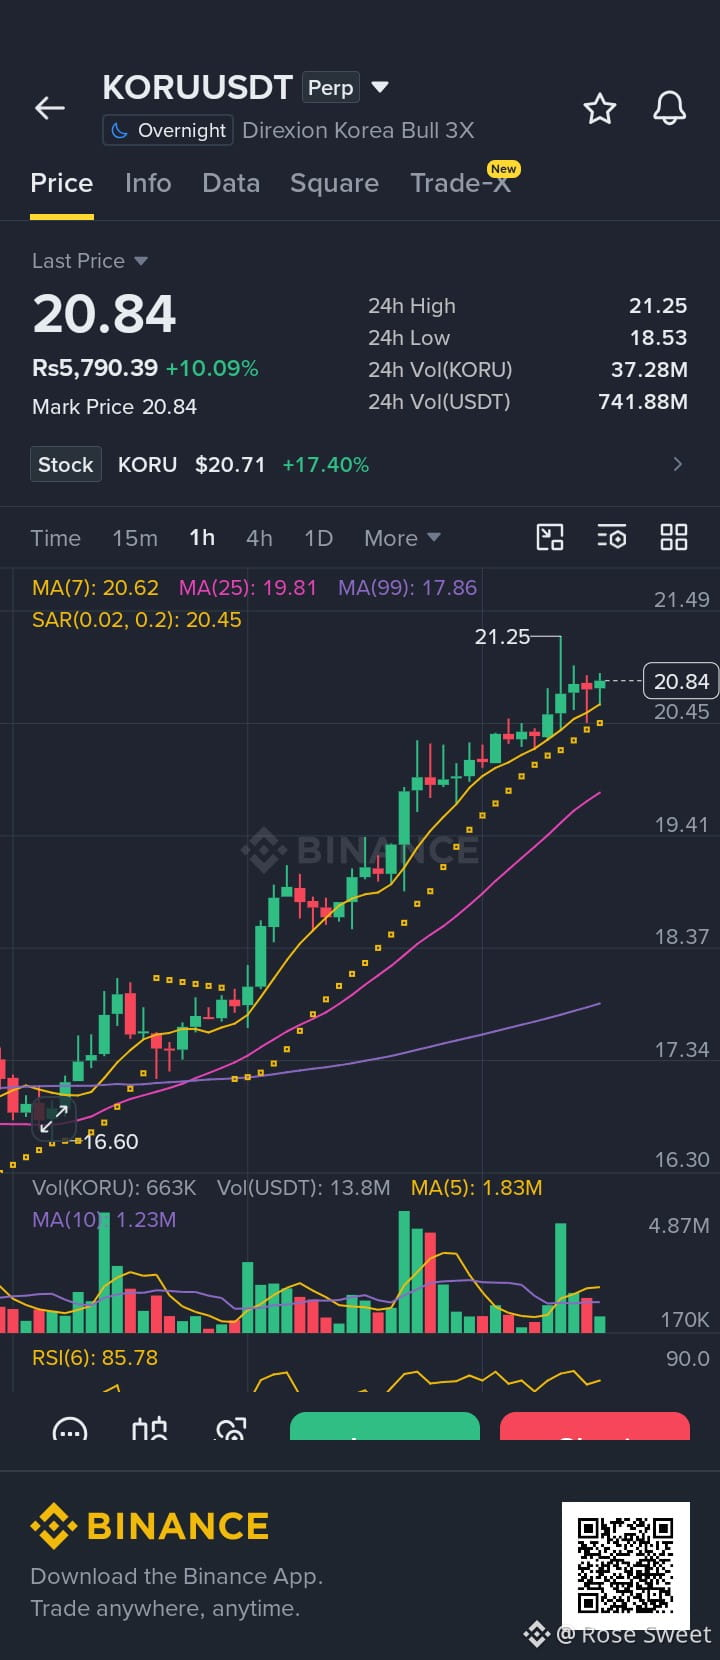Tap the 16.60 low marker on chart

(x=111, y=1142)
